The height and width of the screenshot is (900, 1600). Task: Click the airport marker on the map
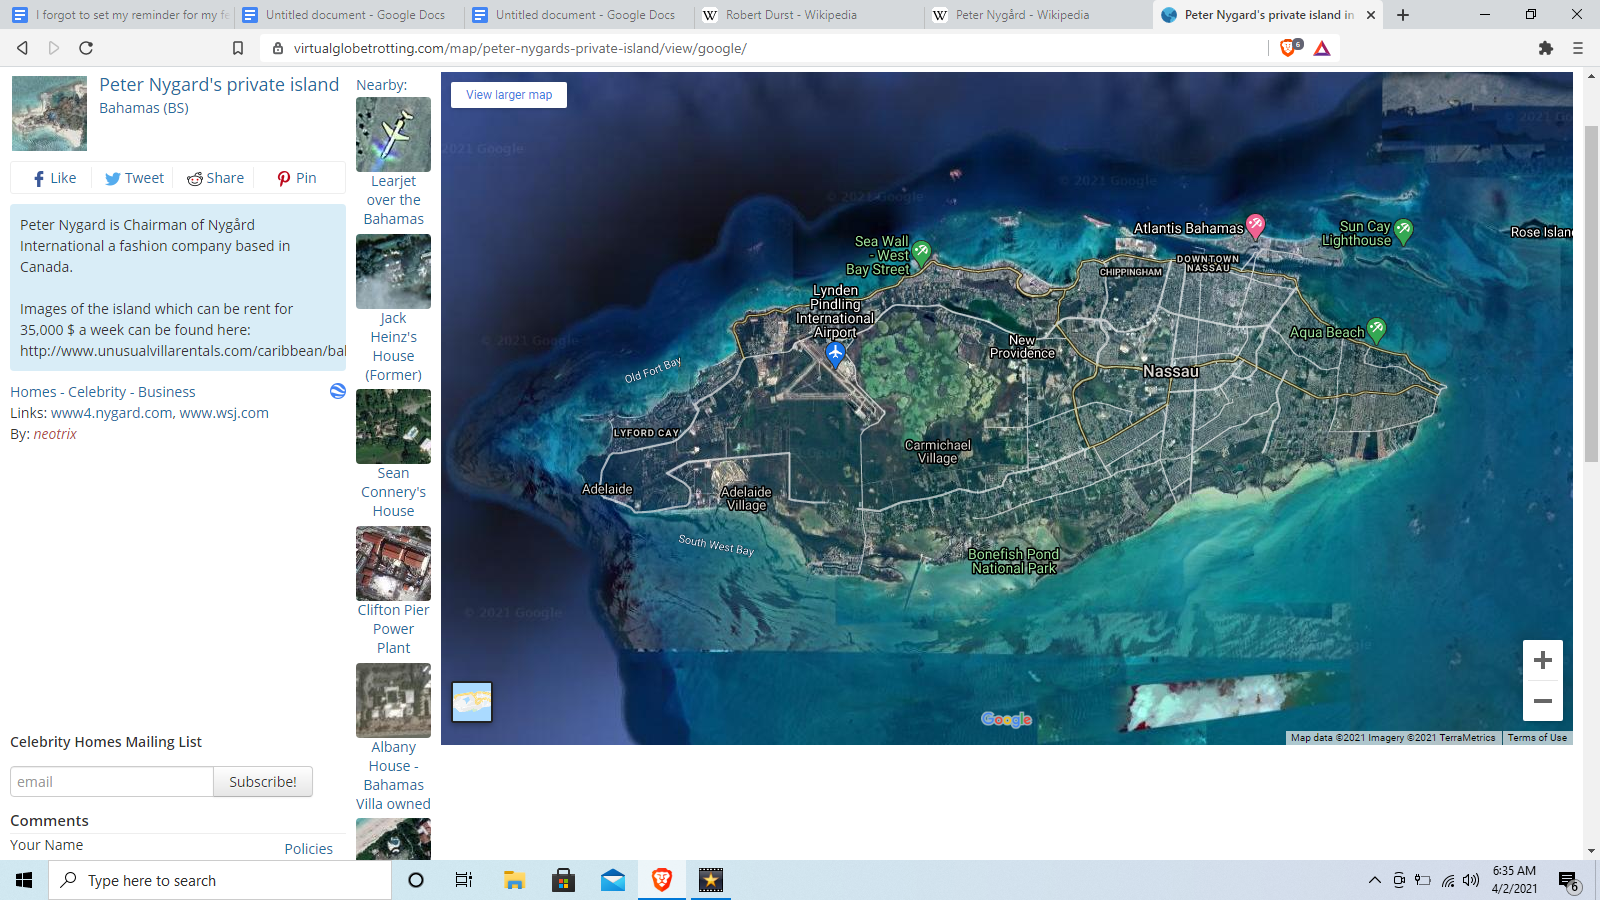tap(836, 353)
